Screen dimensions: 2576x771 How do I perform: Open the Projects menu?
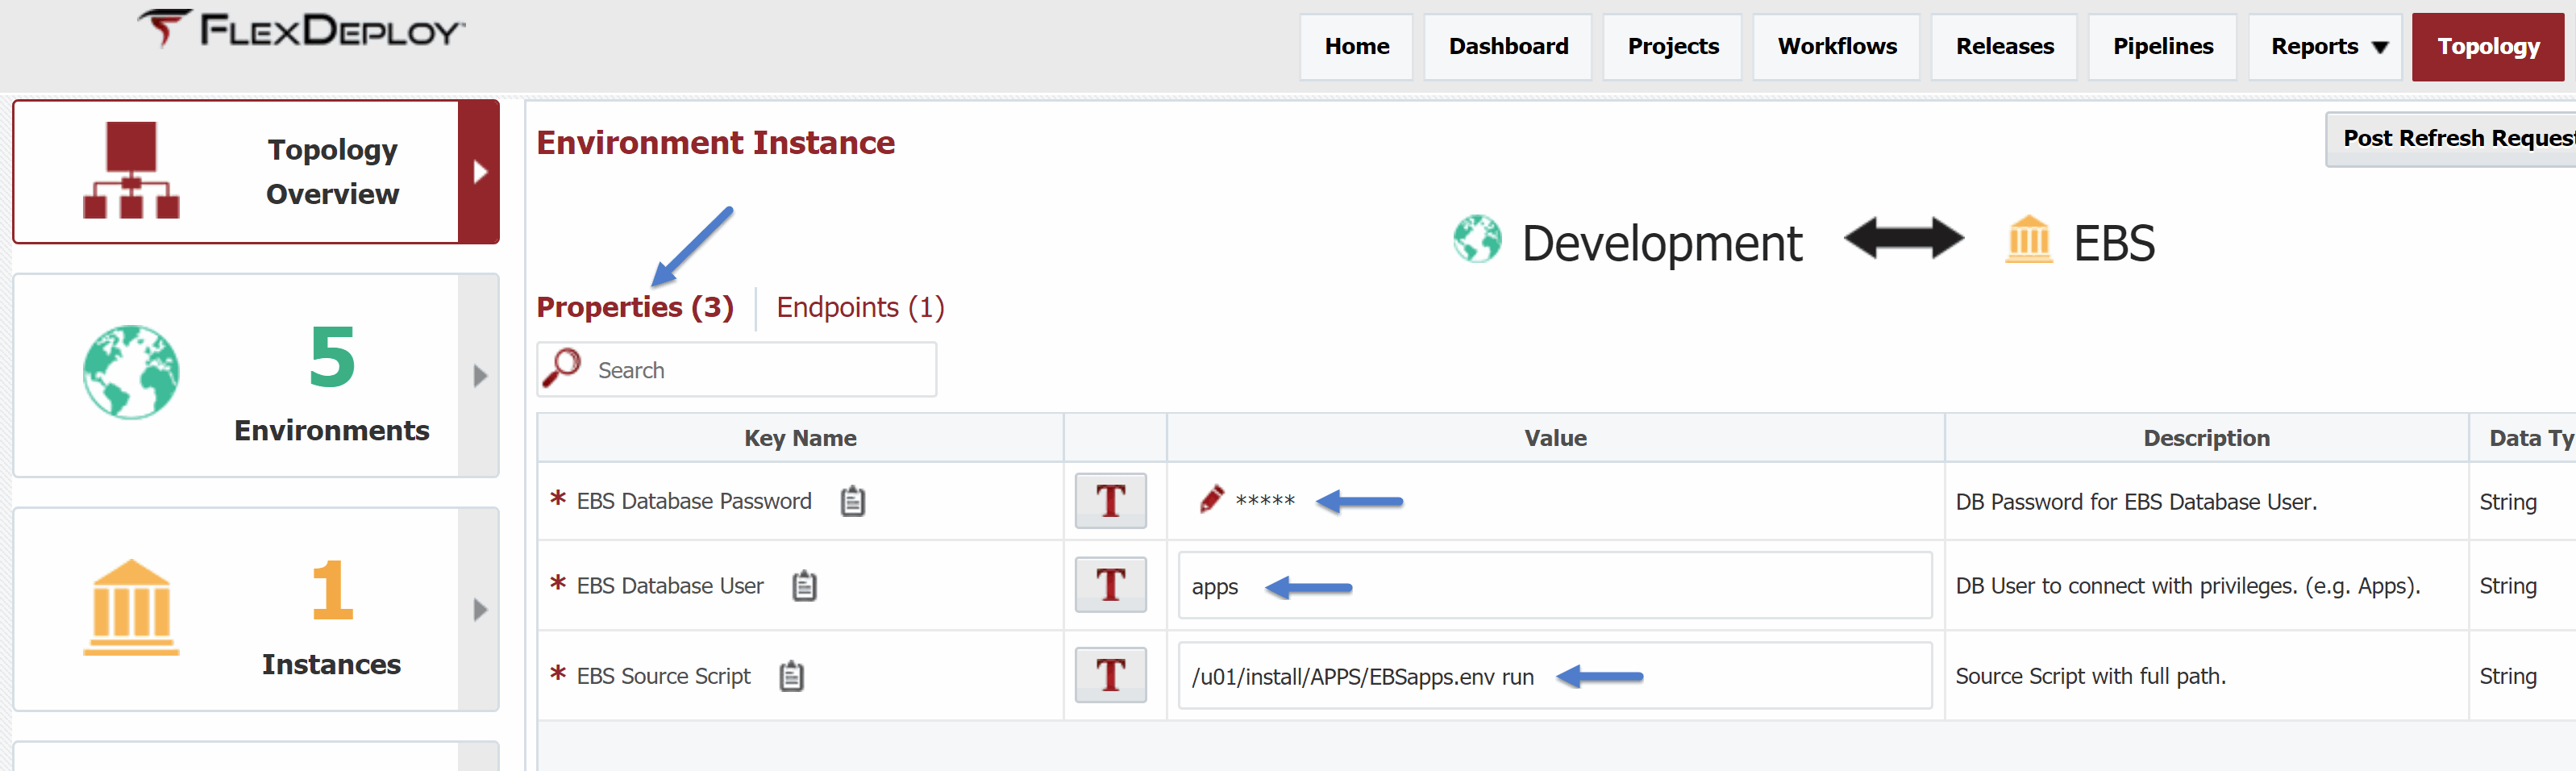pos(1672,47)
